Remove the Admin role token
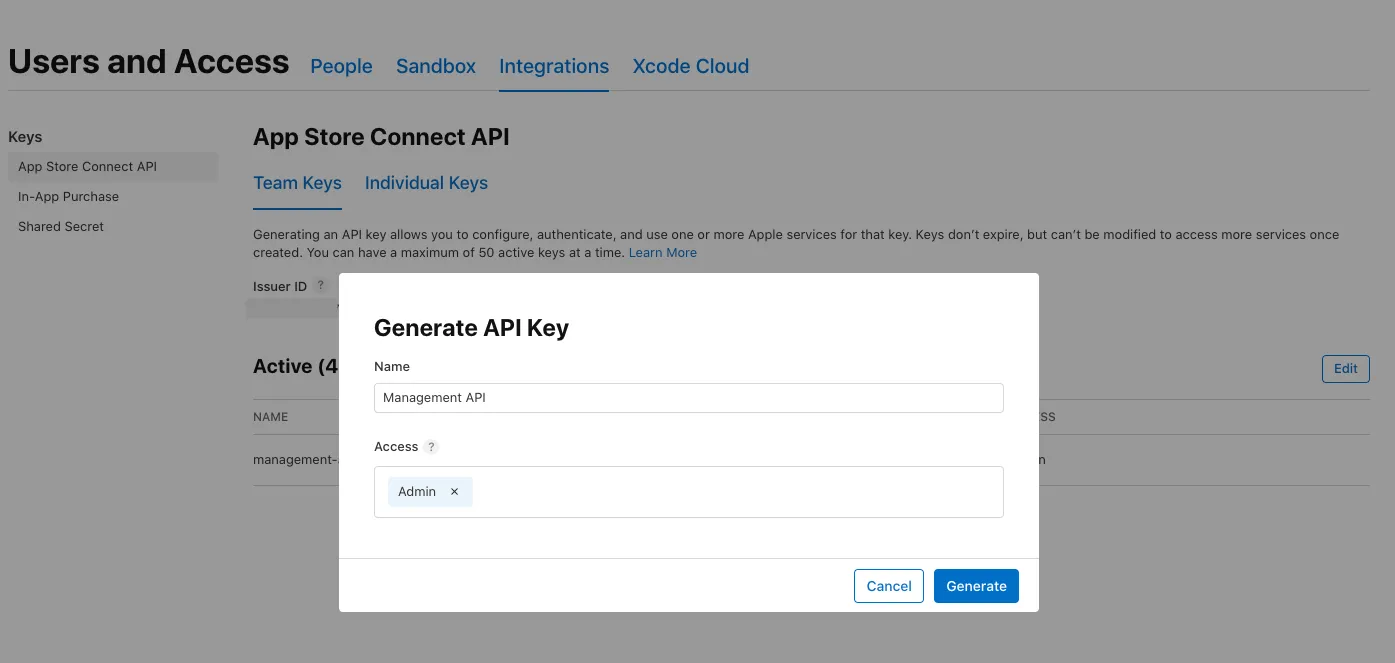Viewport: 1395px width, 663px height. pos(455,491)
